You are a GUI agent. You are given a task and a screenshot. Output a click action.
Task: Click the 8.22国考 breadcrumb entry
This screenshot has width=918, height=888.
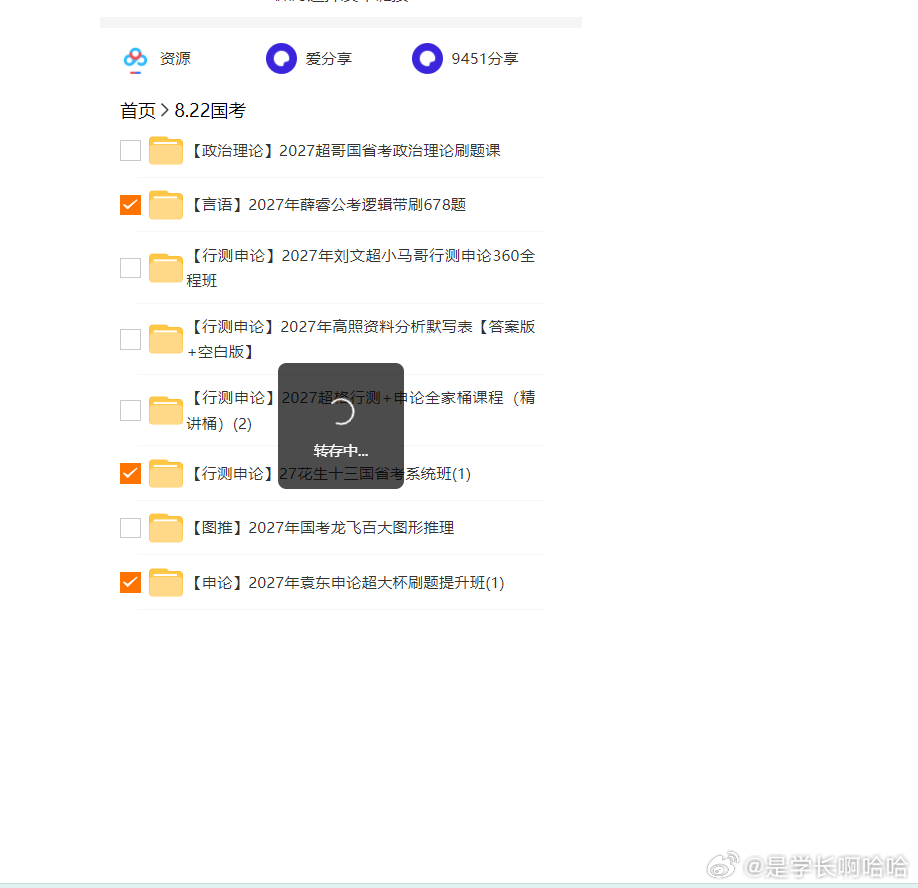pos(210,111)
